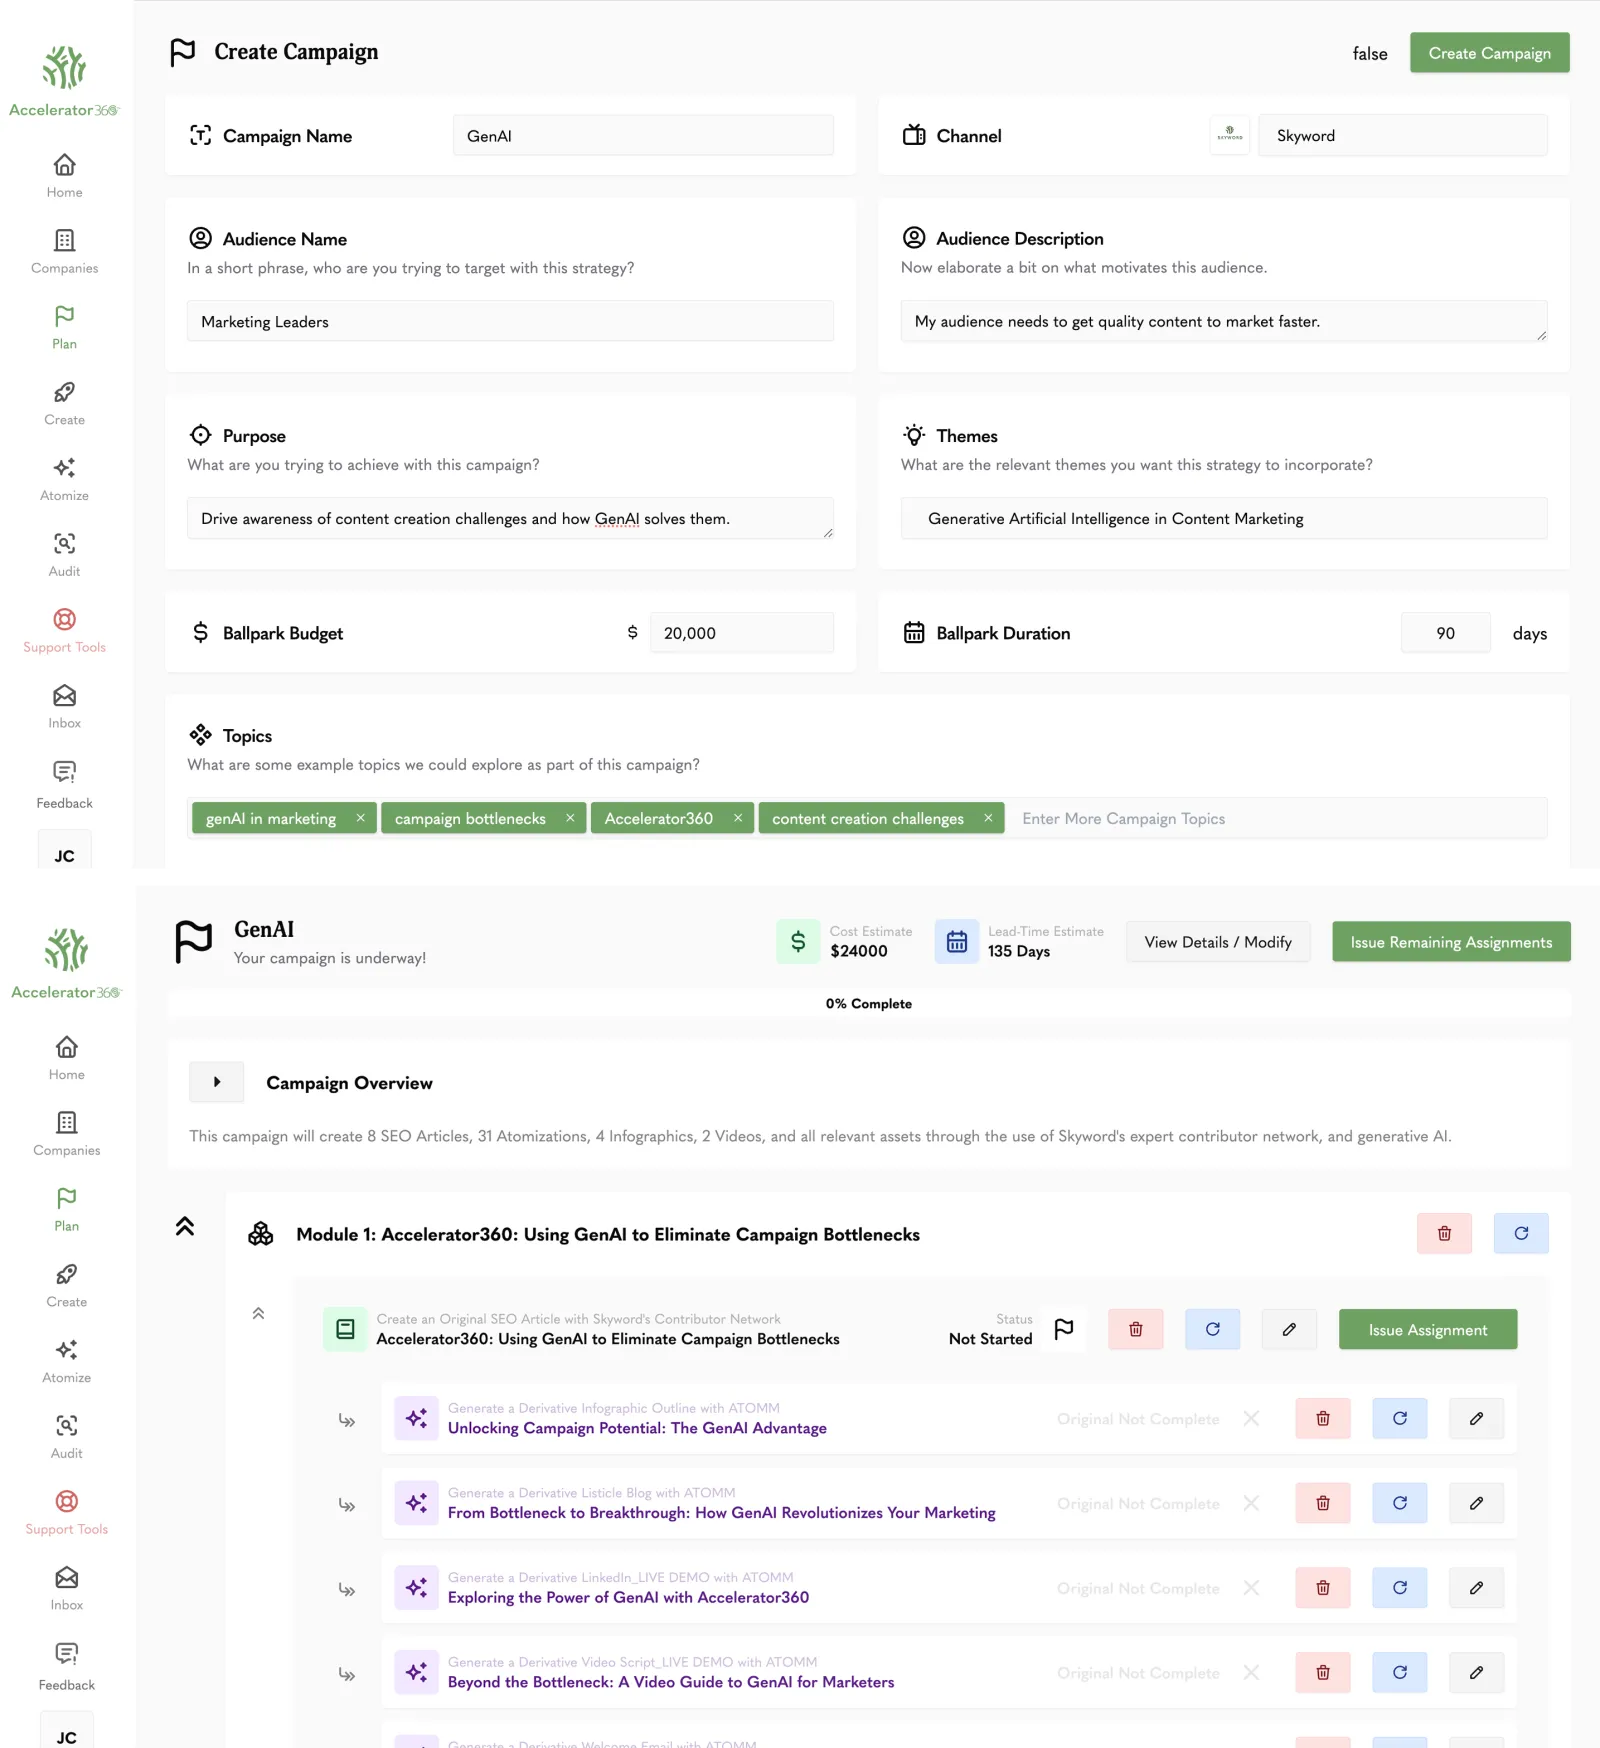Click the 0% Complete progress bar
Image resolution: width=1600 pixels, height=1748 pixels.
click(868, 1003)
